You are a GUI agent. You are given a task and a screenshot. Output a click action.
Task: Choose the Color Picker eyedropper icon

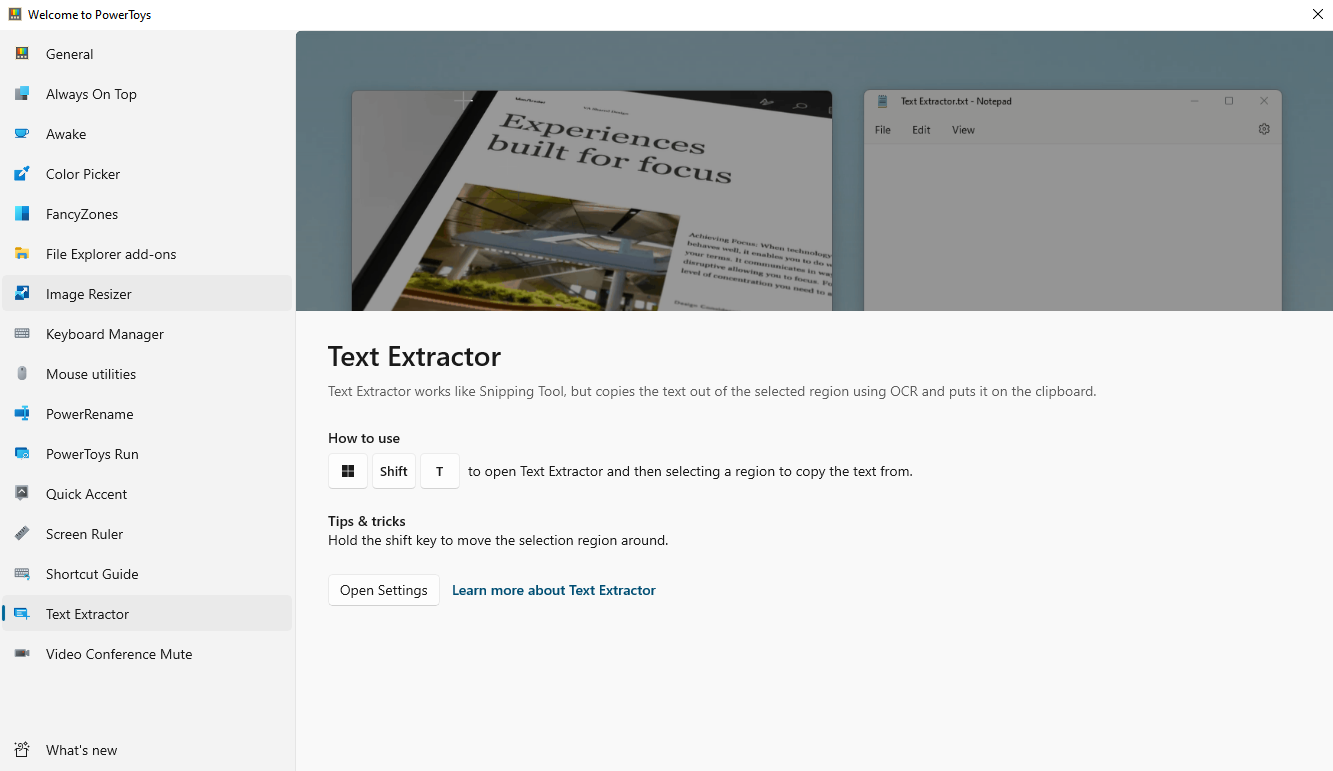pyautogui.click(x=22, y=174)
